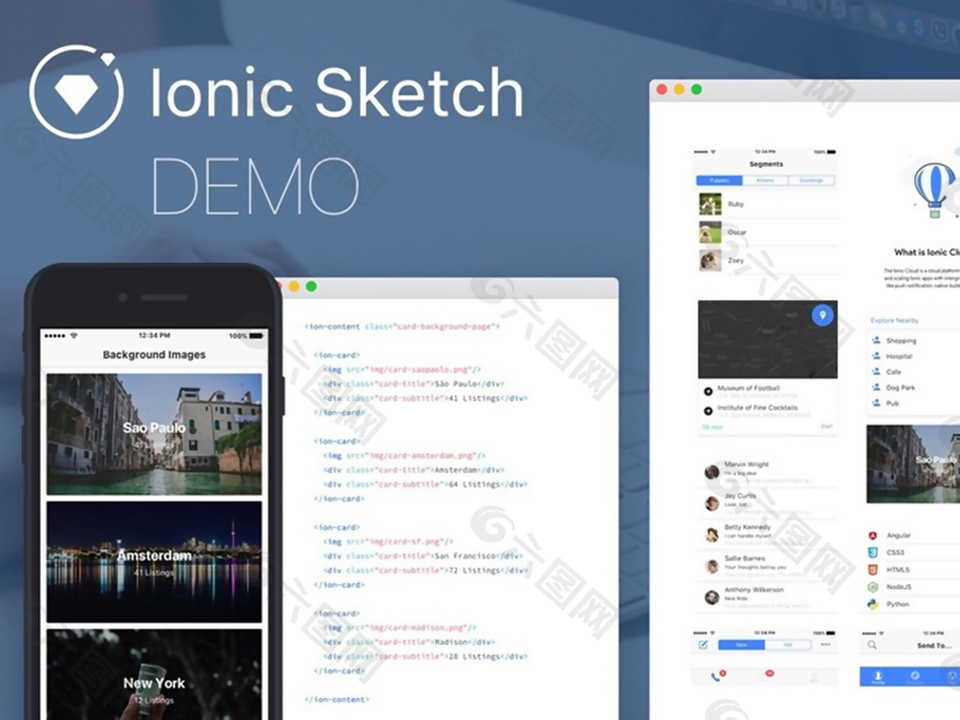Open the three-dot more options menu

pyautogui.click(x=826, y=644)
